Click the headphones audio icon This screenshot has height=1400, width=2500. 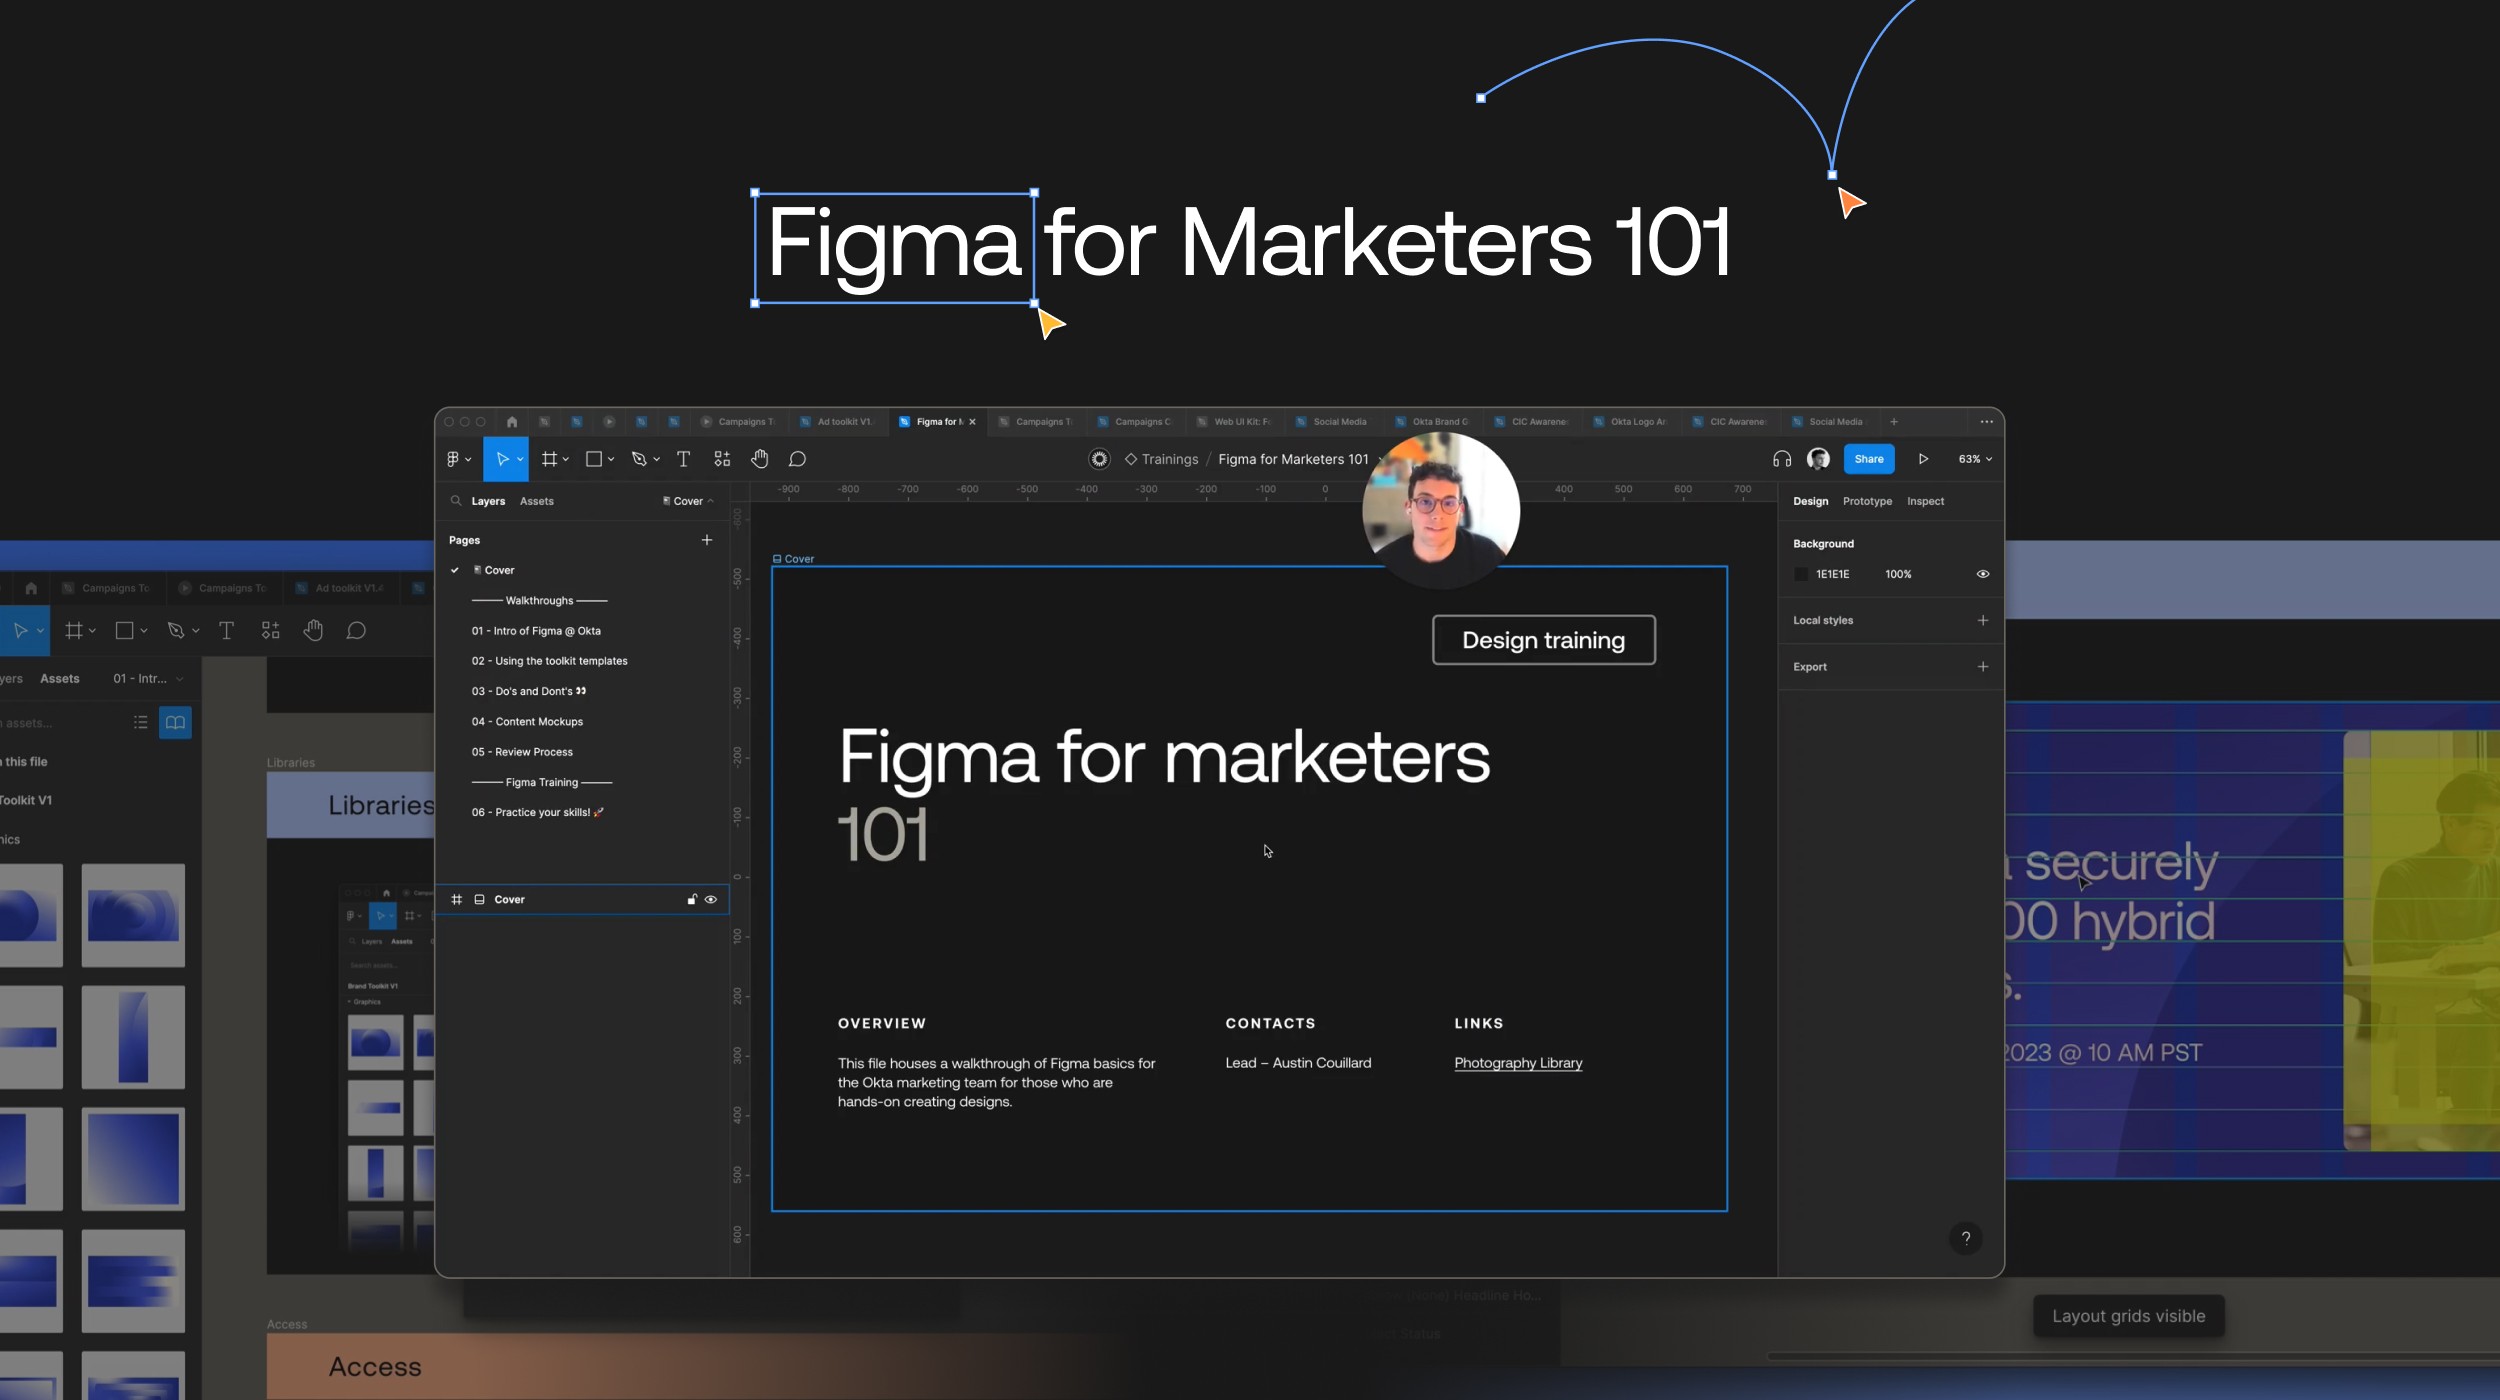point(1782,459)
